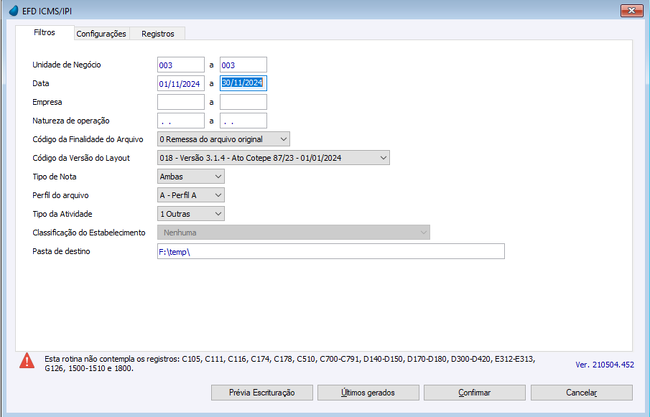Open the Tipo da Atividade dropdown

pyautogui.click(x=191, y=214)
